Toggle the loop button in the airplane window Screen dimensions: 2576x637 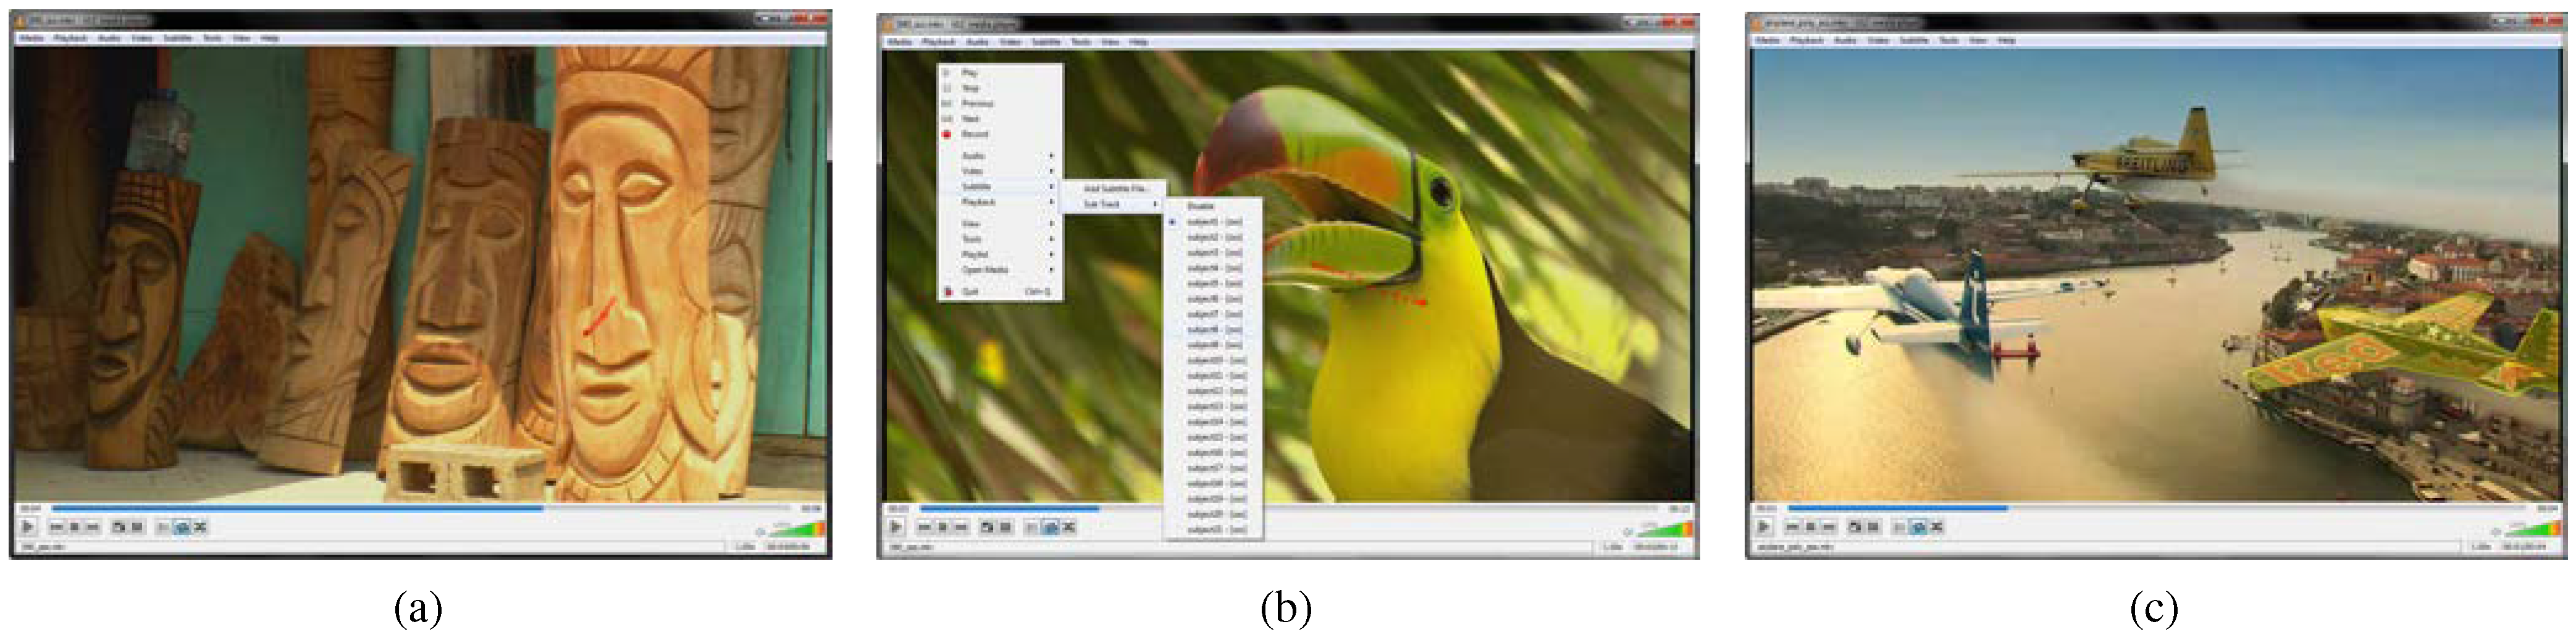click(x=1918, y=527)
